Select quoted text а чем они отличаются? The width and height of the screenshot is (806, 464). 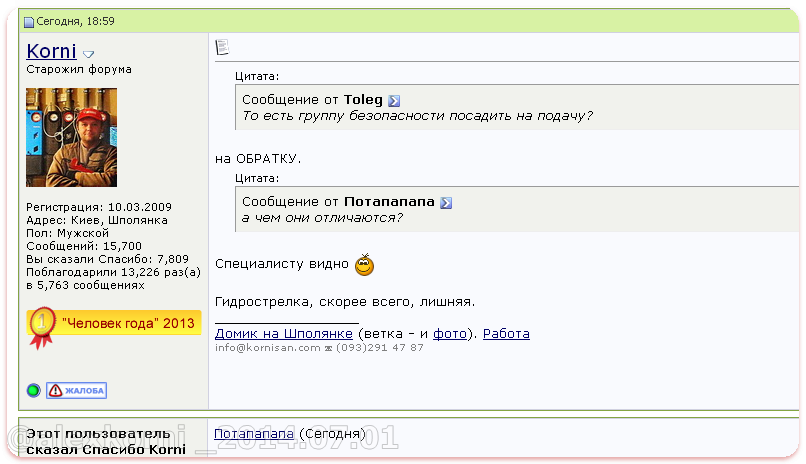(x=322, y=218)
